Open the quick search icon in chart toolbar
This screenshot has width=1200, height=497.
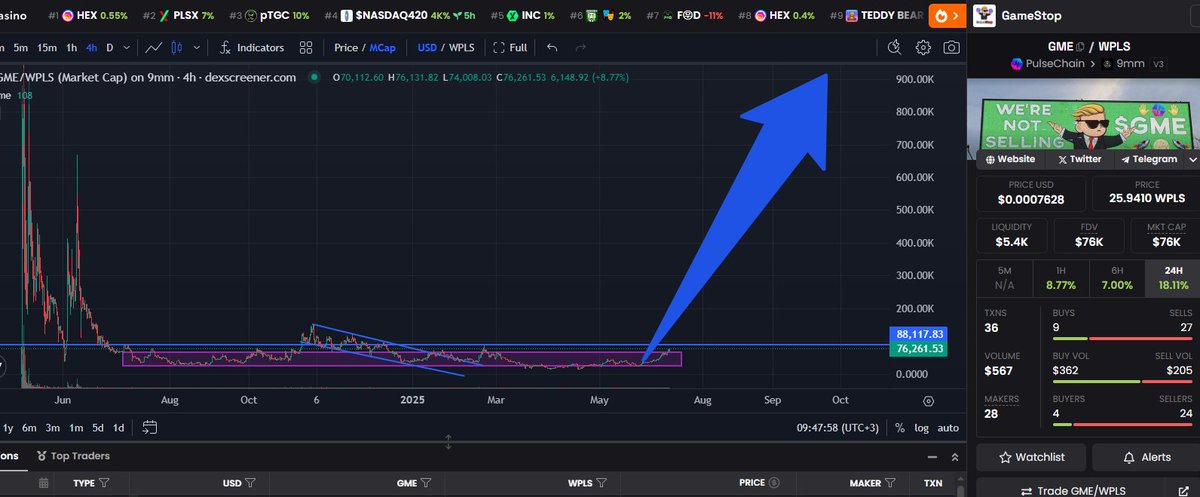point(895,47)
